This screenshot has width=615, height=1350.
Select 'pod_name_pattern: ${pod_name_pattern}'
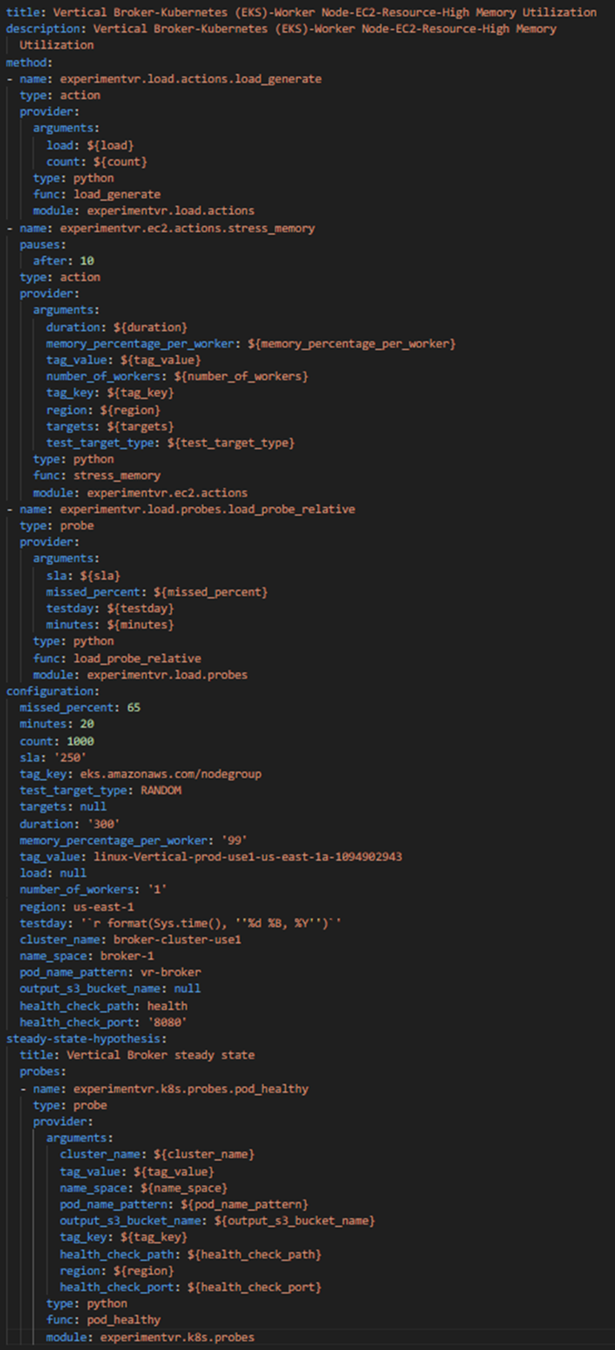[x=184, y=1204]
